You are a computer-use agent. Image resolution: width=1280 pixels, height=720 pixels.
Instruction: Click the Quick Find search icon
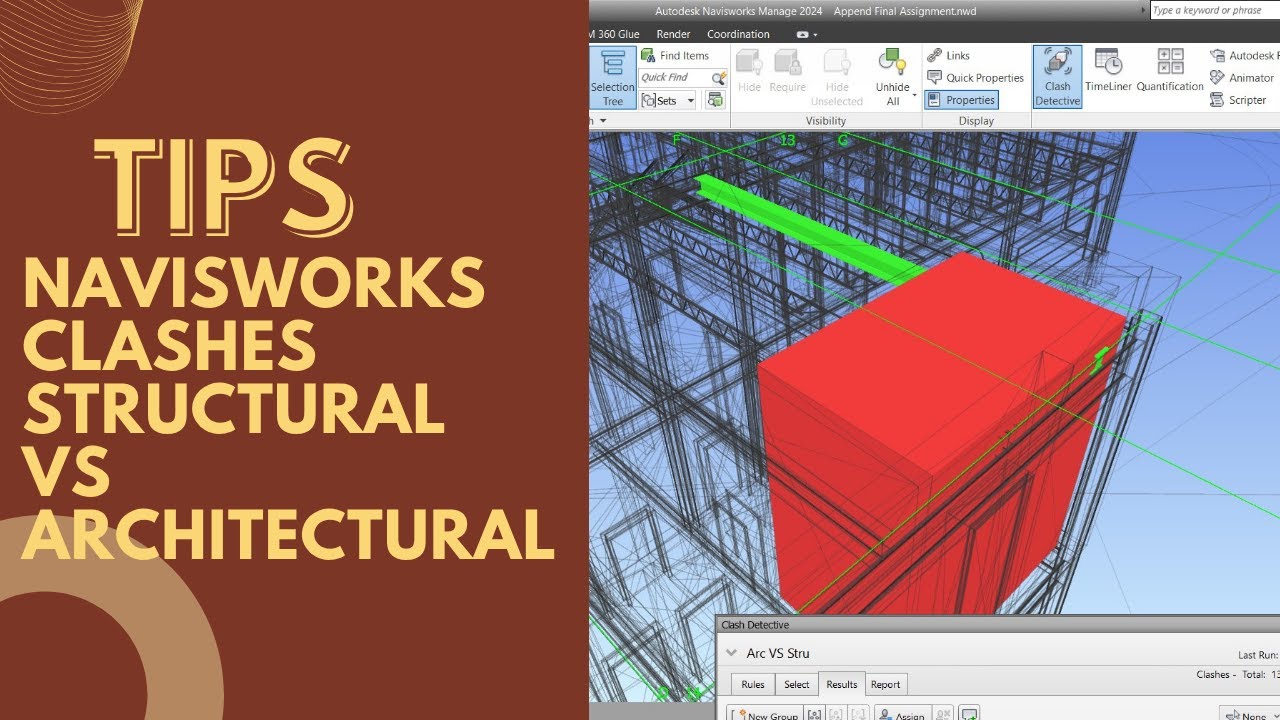point(718,78)
